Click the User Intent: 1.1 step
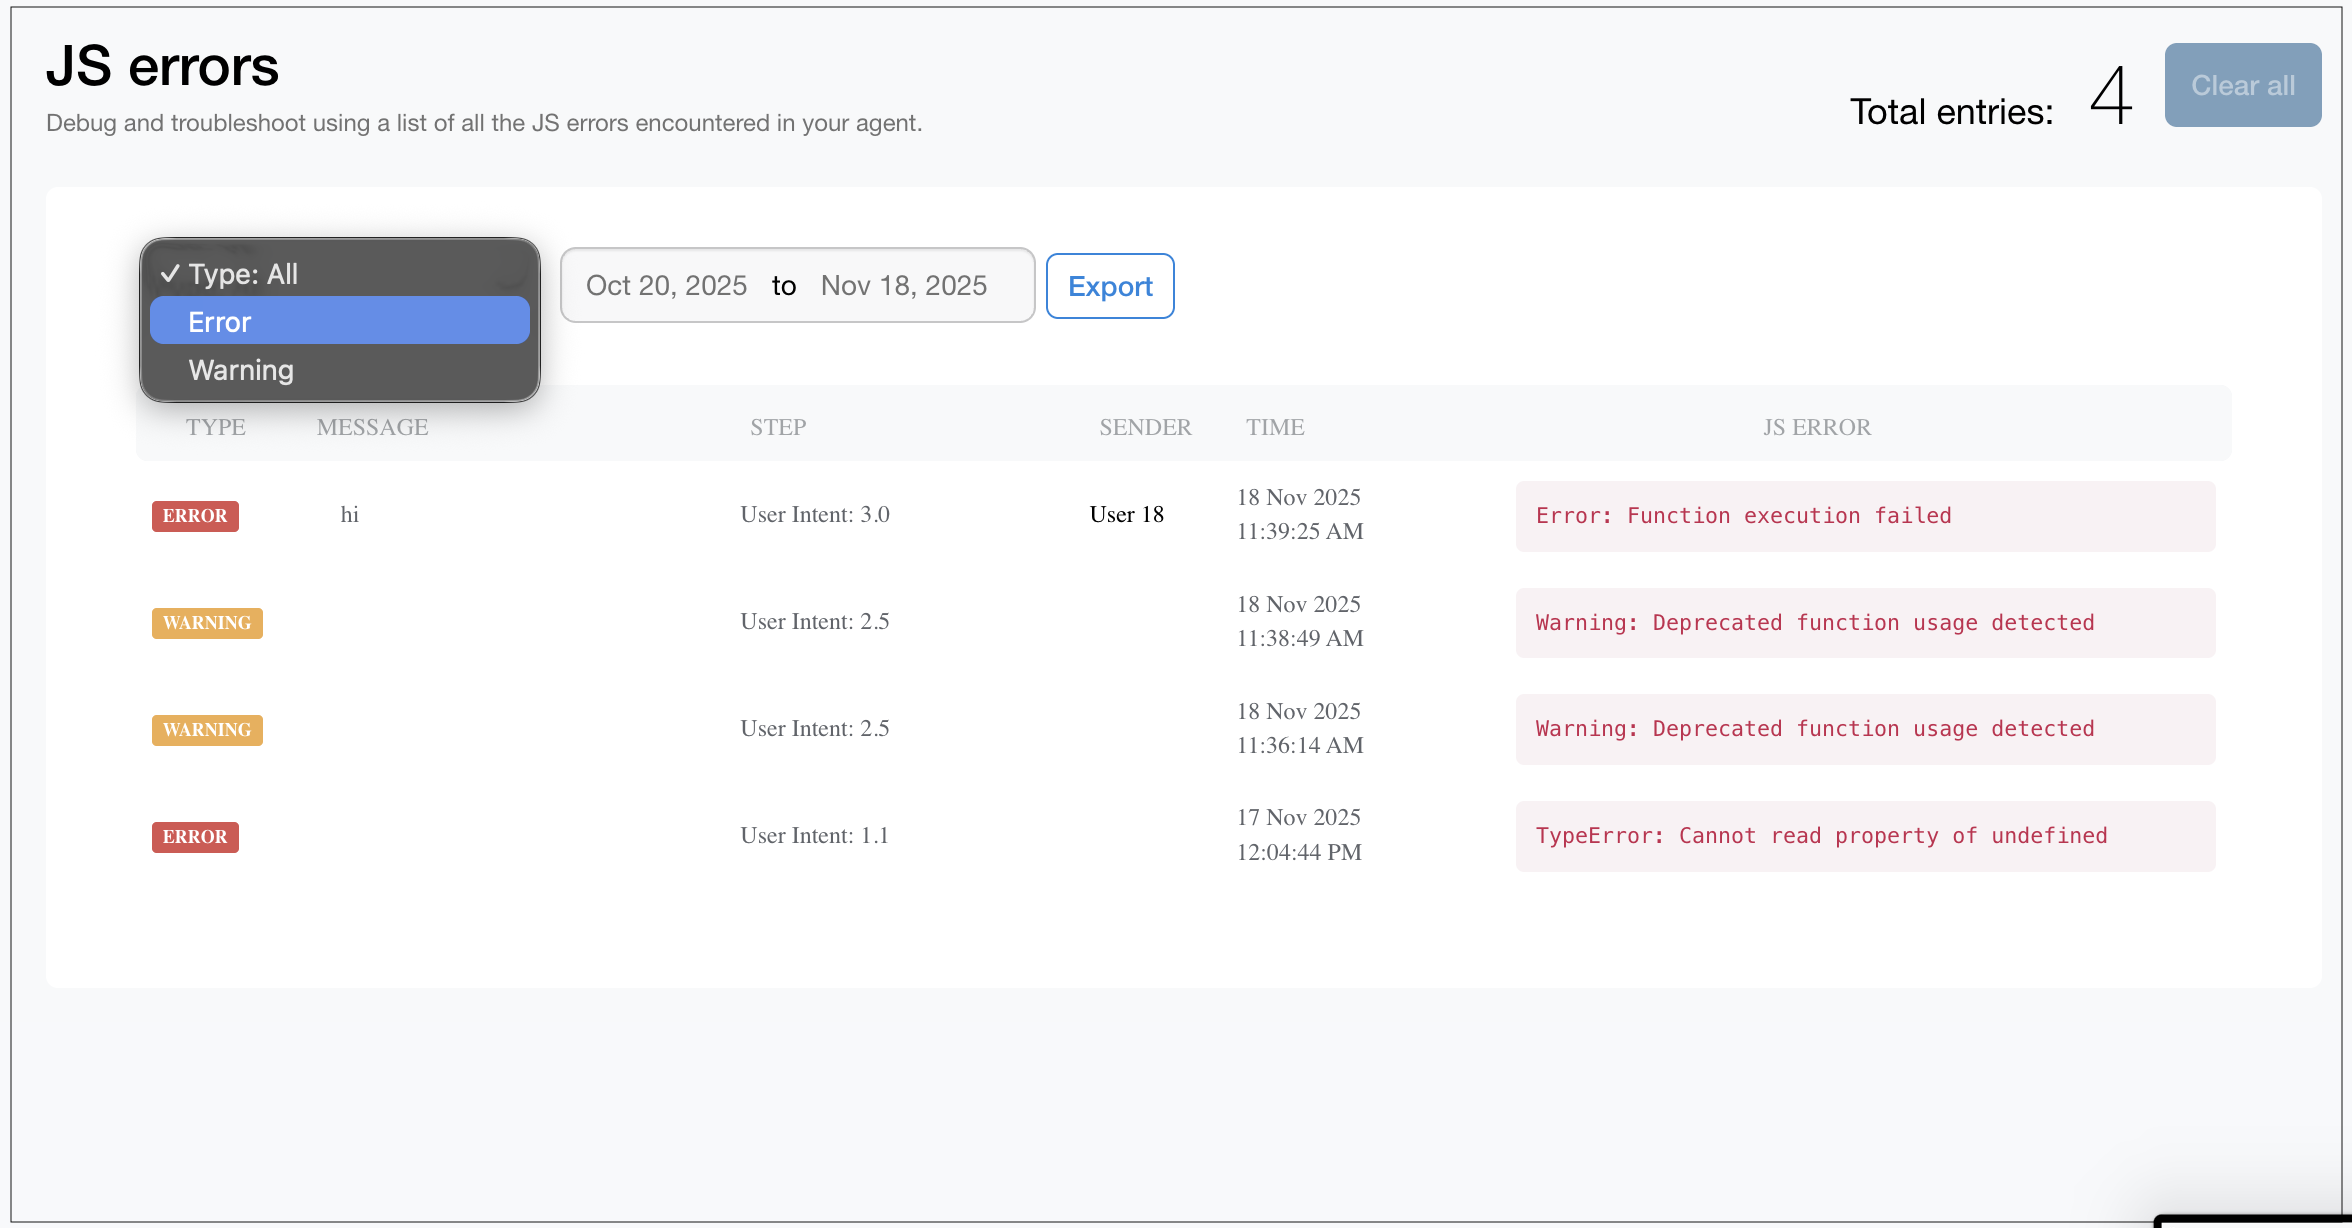The image size is (2352, 1228). point(814,836)
